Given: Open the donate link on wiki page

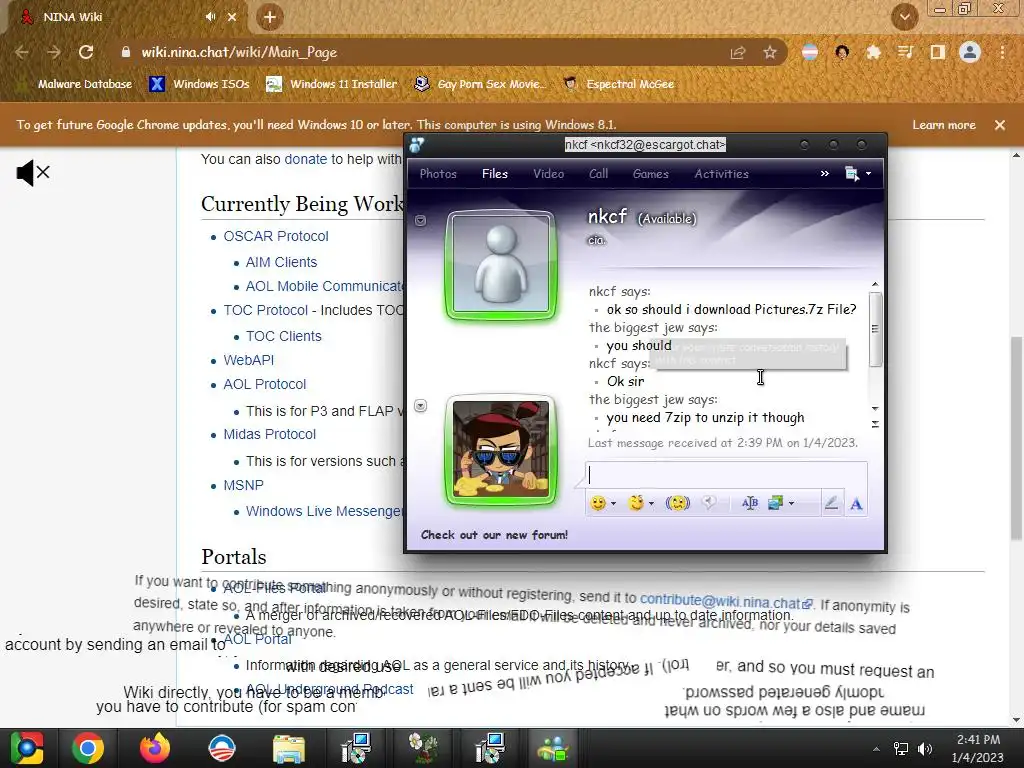Looking at the screenshot, I should 306,159.
